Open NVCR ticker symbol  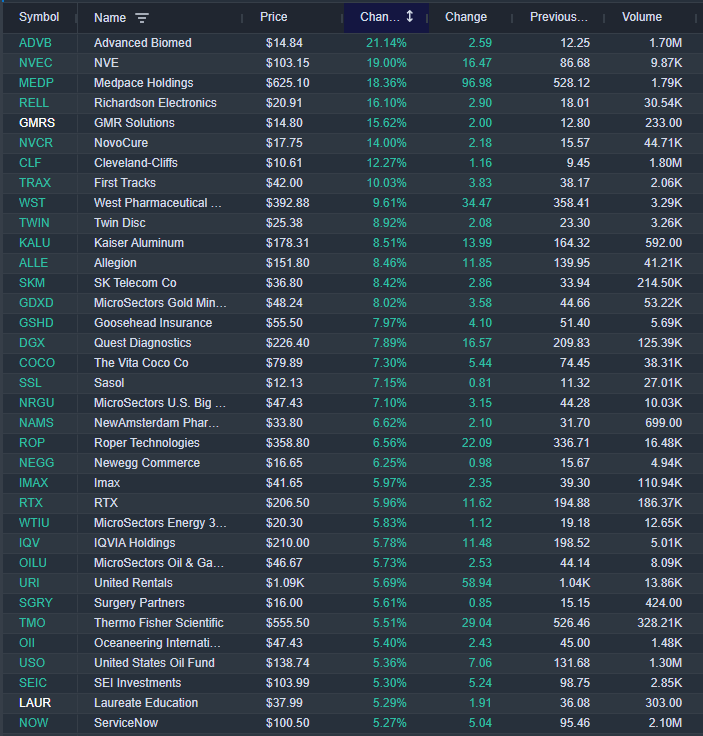[36, 143]
